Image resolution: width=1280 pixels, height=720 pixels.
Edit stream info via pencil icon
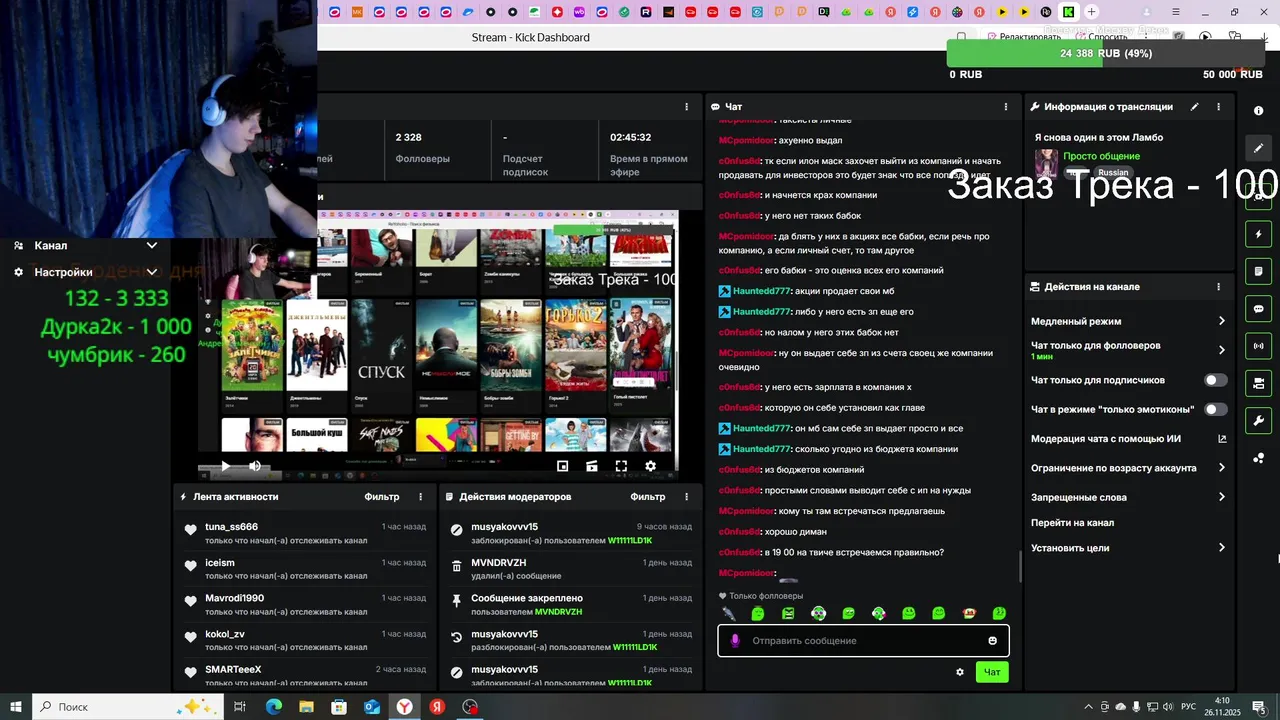click(1194, 107)
